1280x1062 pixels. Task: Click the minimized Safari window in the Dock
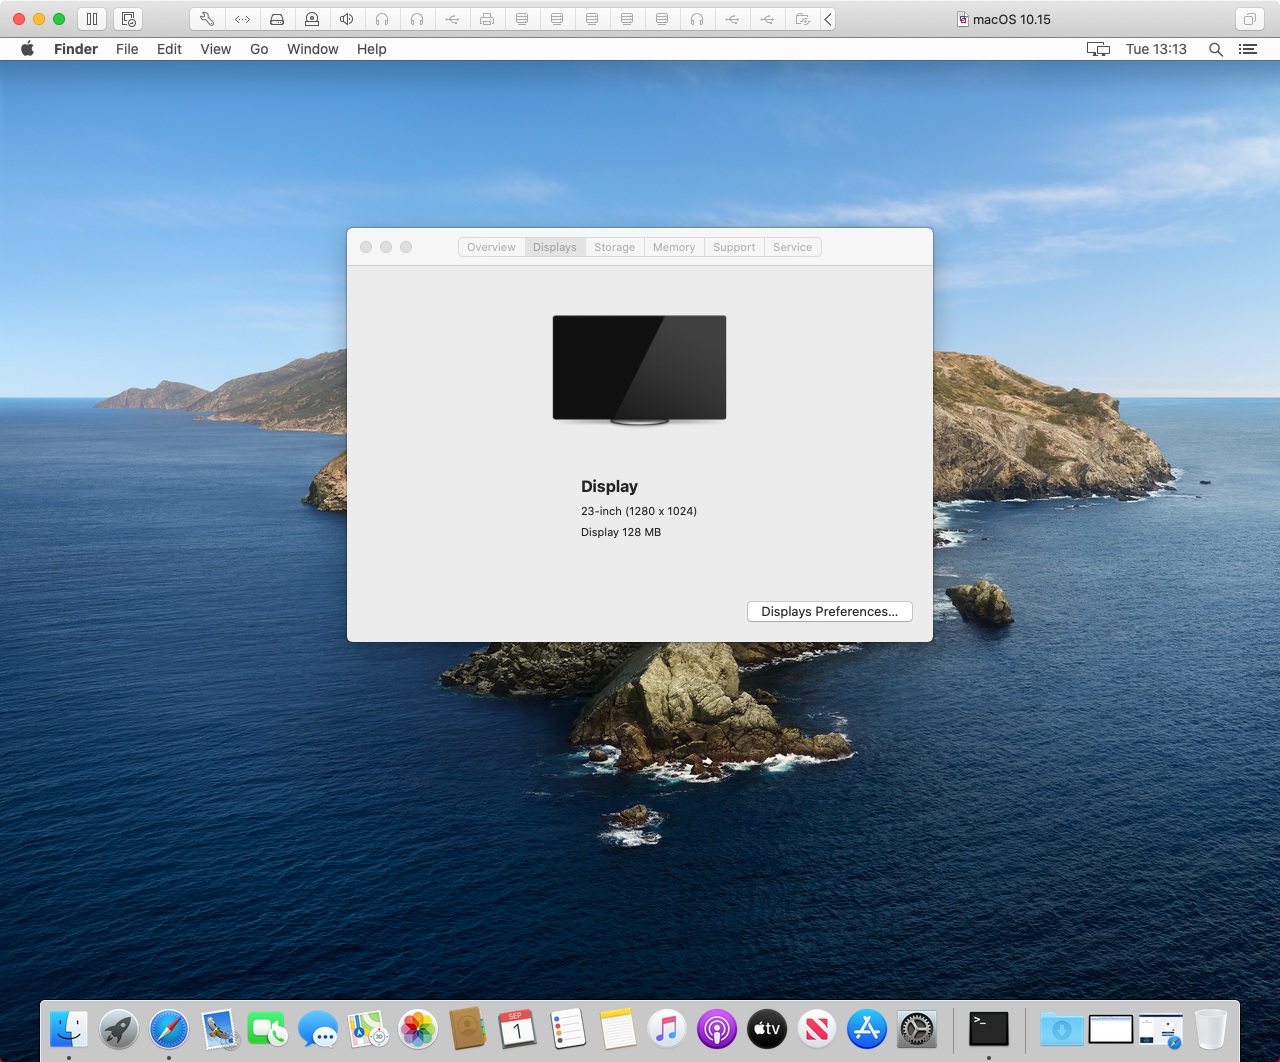(x=1161, y=1029)
